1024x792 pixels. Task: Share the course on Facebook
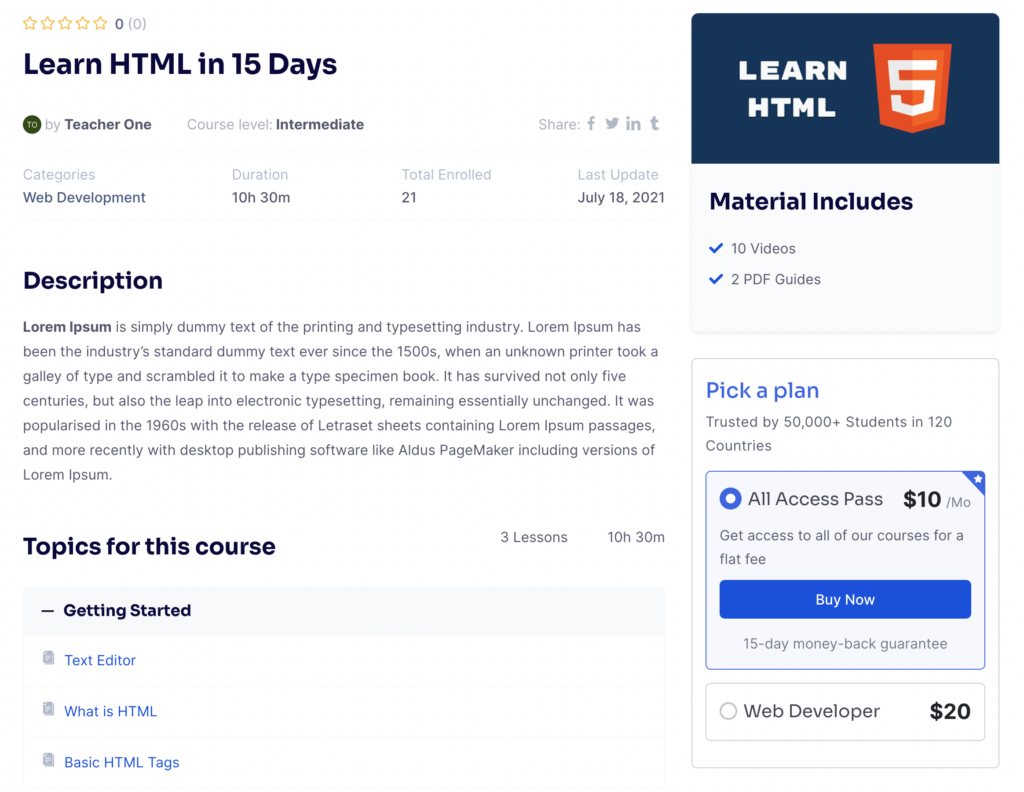coord(589,124)
